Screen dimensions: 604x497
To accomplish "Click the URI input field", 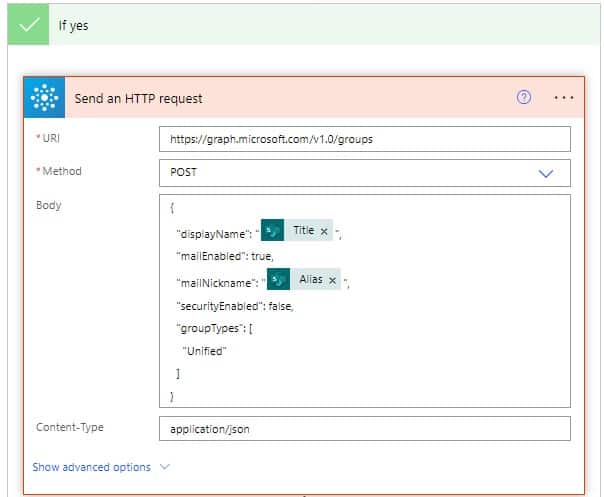I will pos(364,139).
